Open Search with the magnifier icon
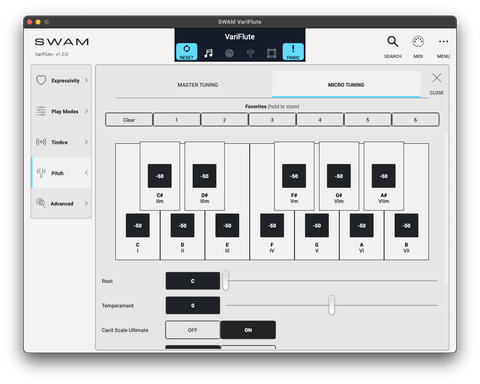 point(393,42)
